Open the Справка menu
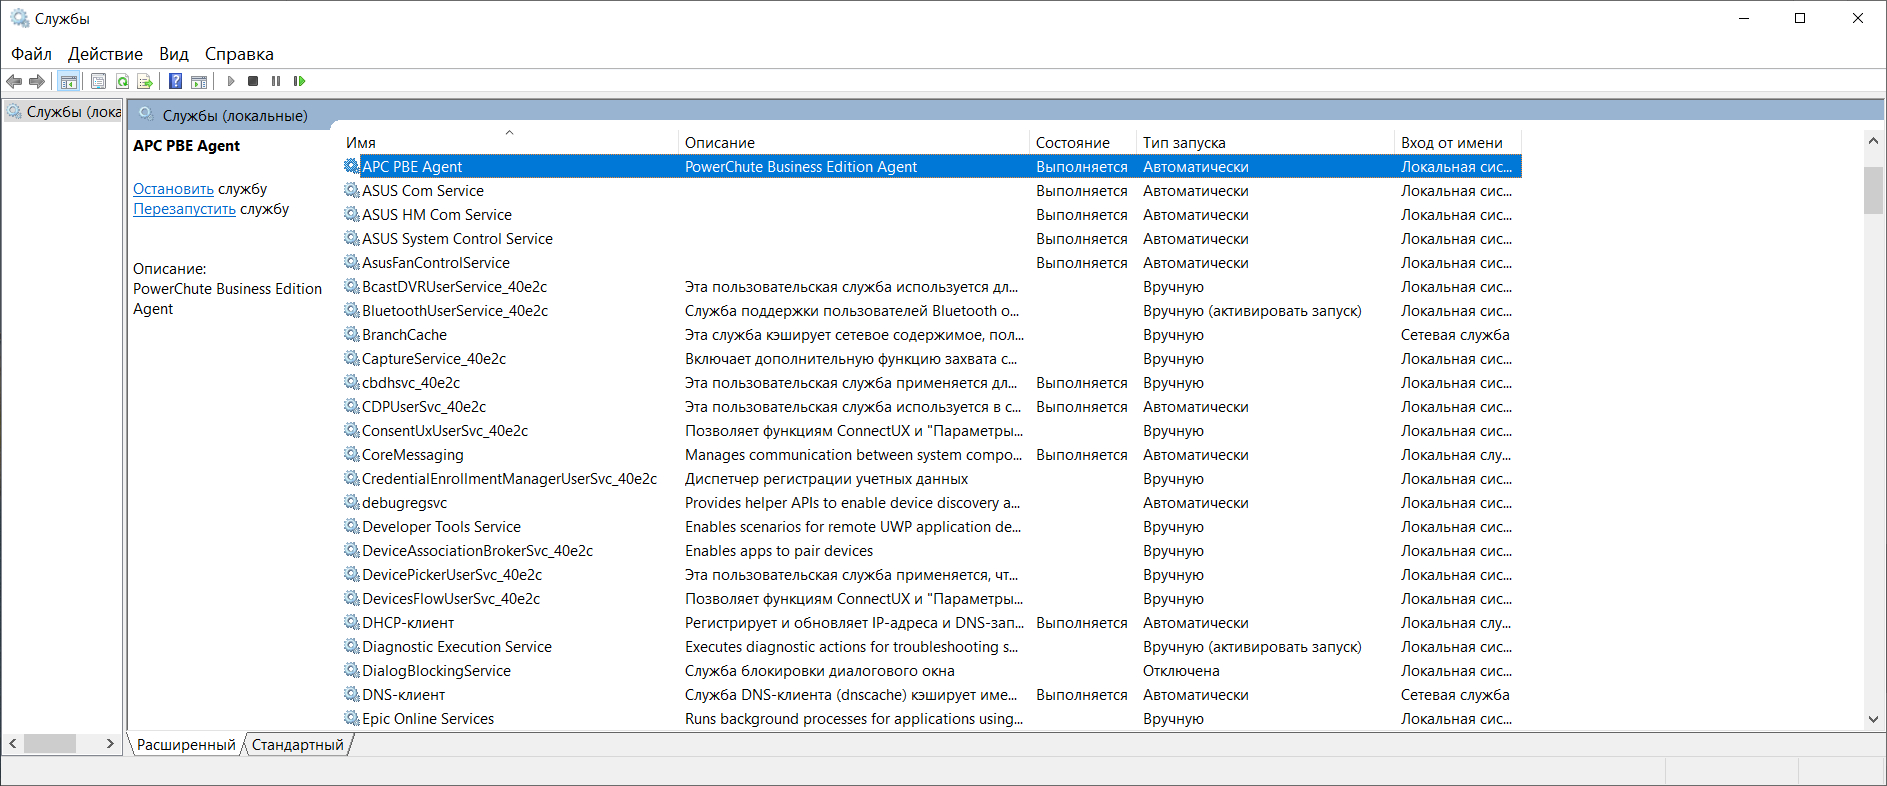Screen dimensions: 1887x786 tap(239, 54)
